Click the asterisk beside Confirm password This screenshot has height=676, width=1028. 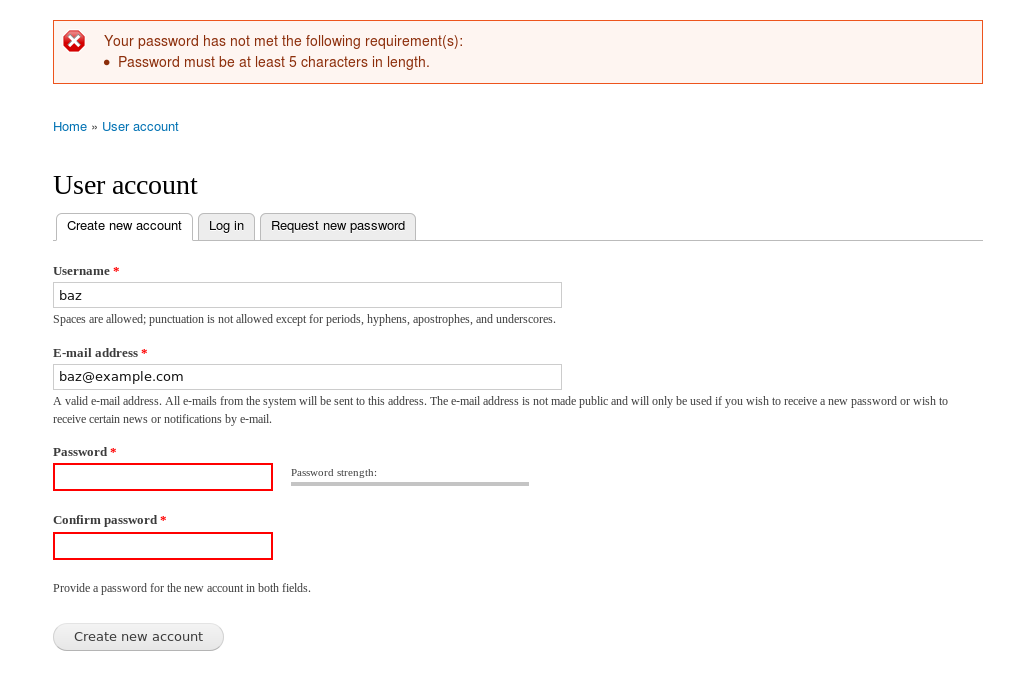[x=163, y=519]
